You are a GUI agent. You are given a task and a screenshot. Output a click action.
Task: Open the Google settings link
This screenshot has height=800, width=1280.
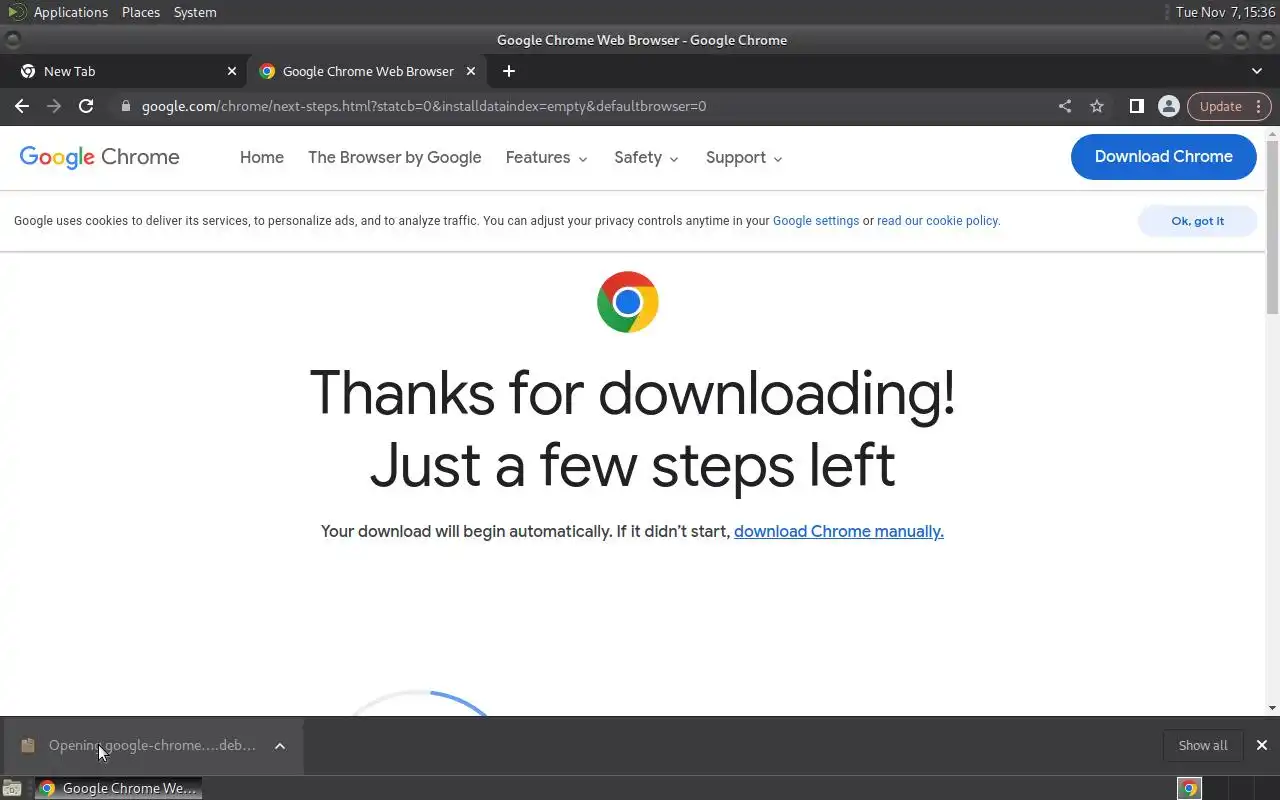pos(816,221)
